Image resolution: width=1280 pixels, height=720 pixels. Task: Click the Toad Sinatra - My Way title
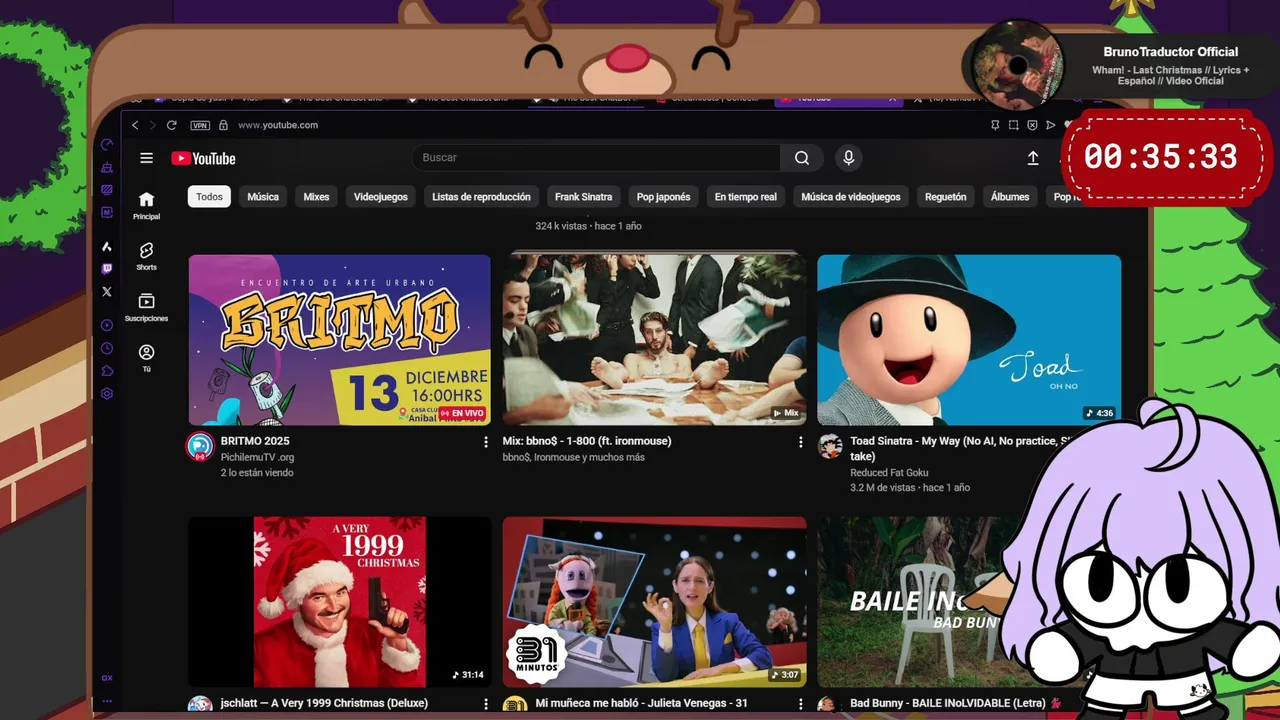(960, 448)
